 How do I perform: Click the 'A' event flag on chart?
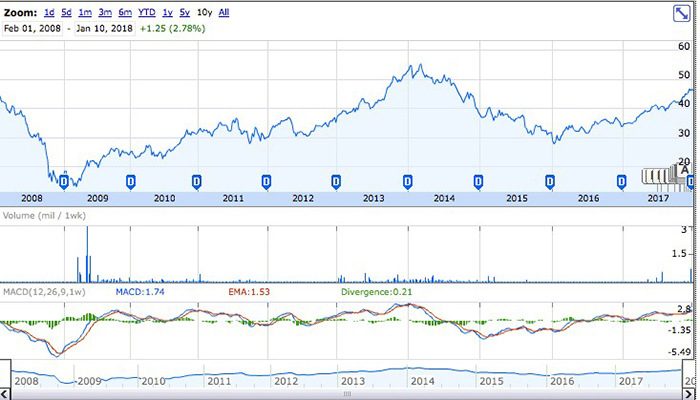pos(687,169)
